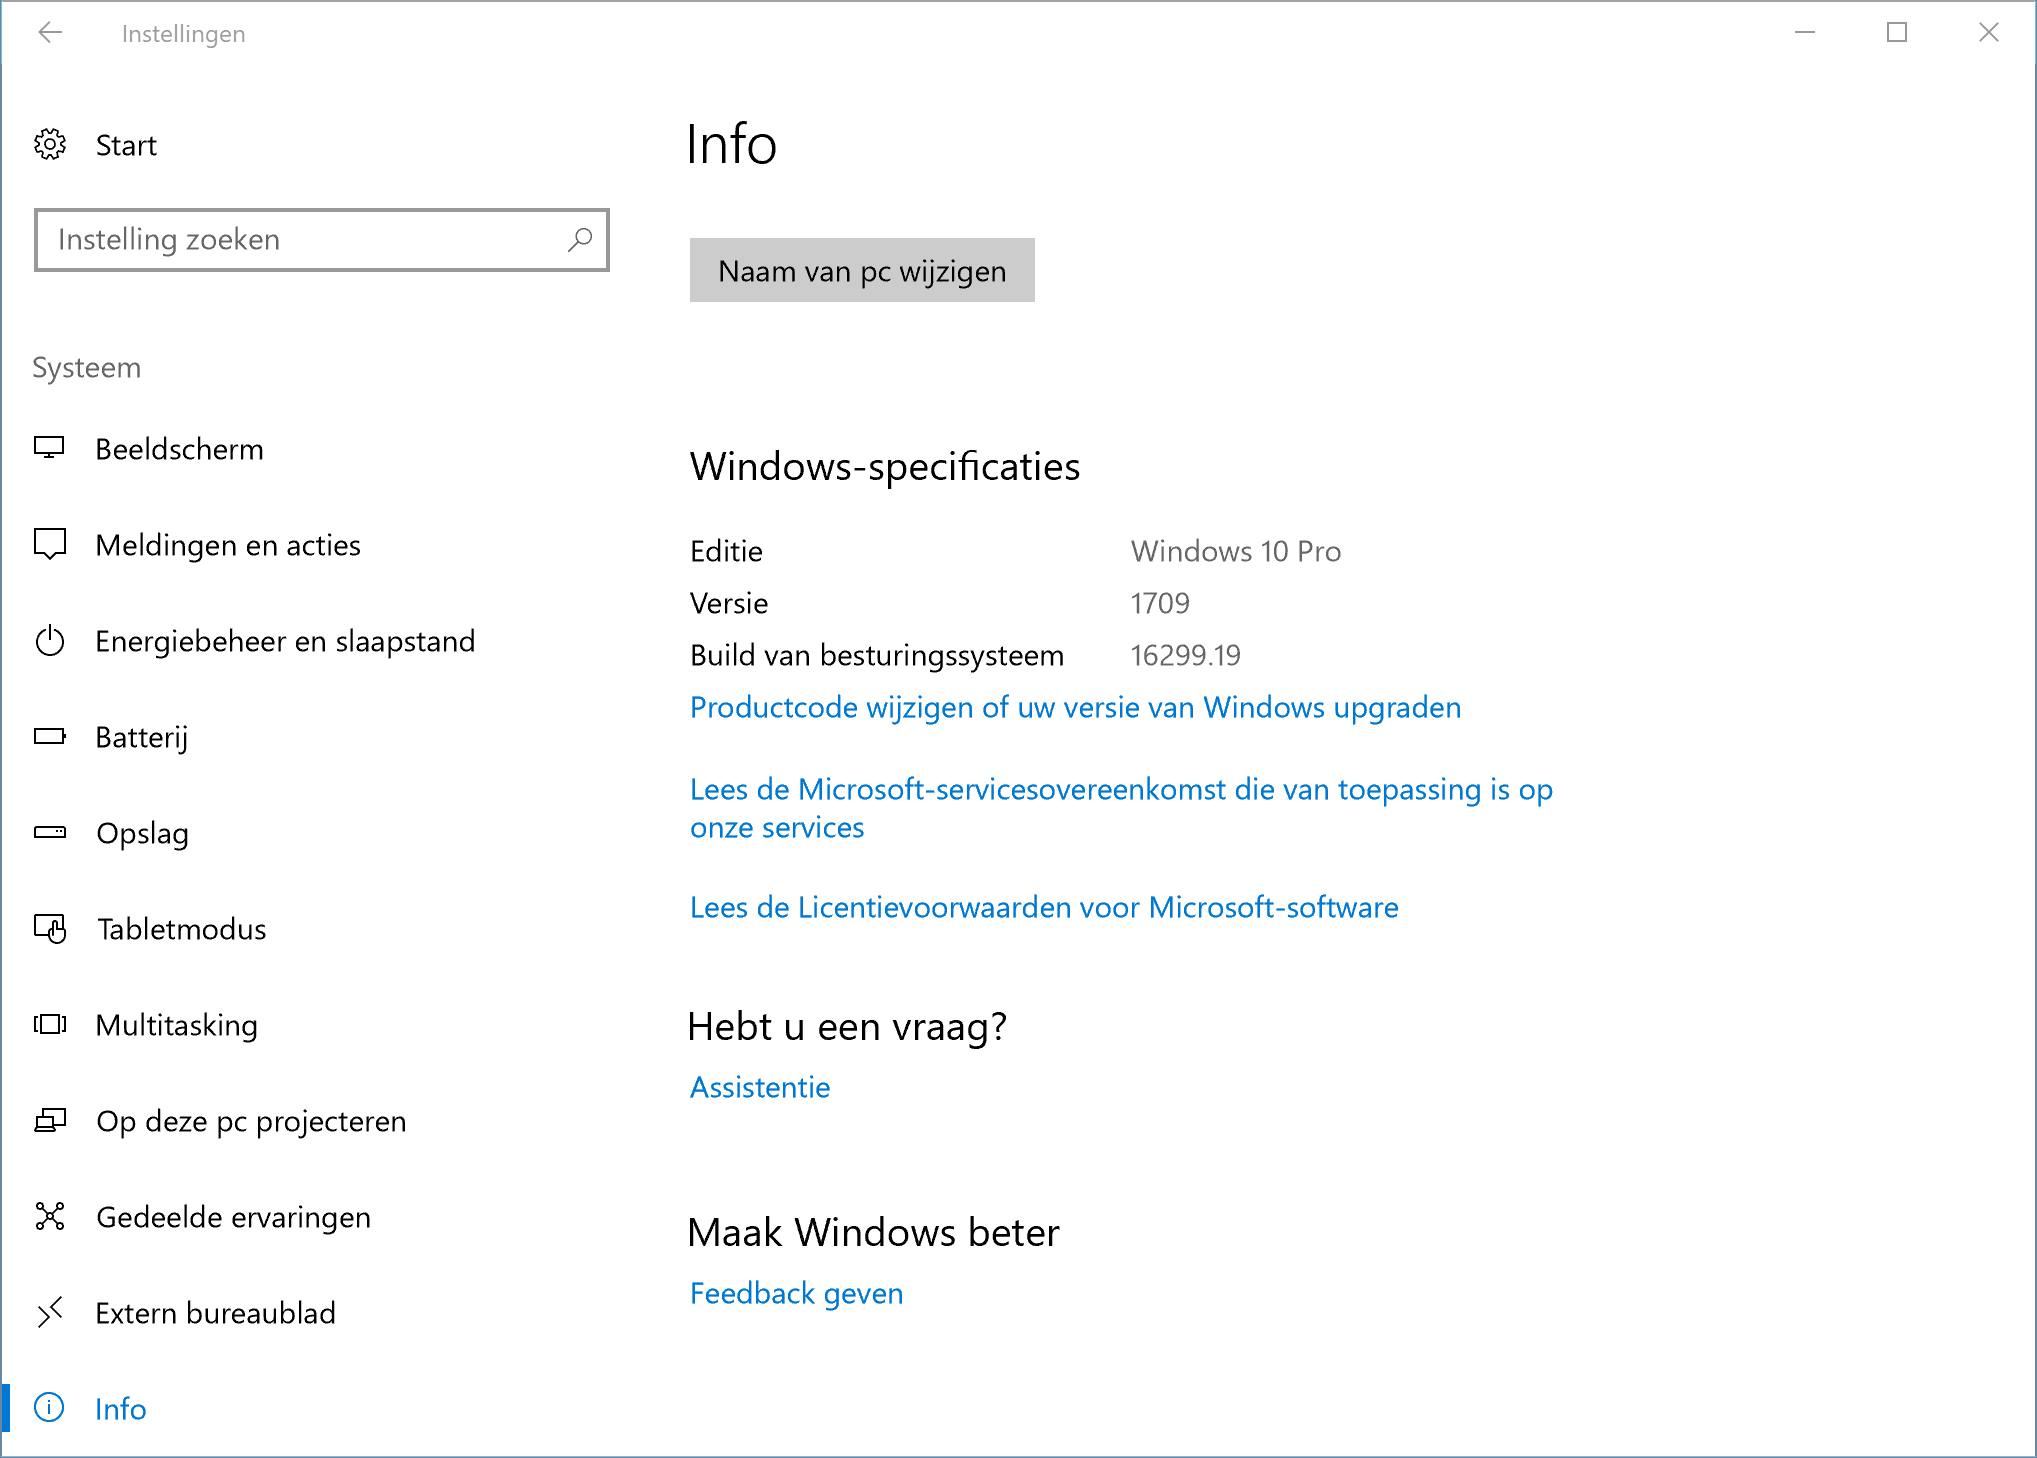This screenshot has height=1458, width=2037.
Task: Click the Energiebeheer power icon
Action: (x=50, y=641)
